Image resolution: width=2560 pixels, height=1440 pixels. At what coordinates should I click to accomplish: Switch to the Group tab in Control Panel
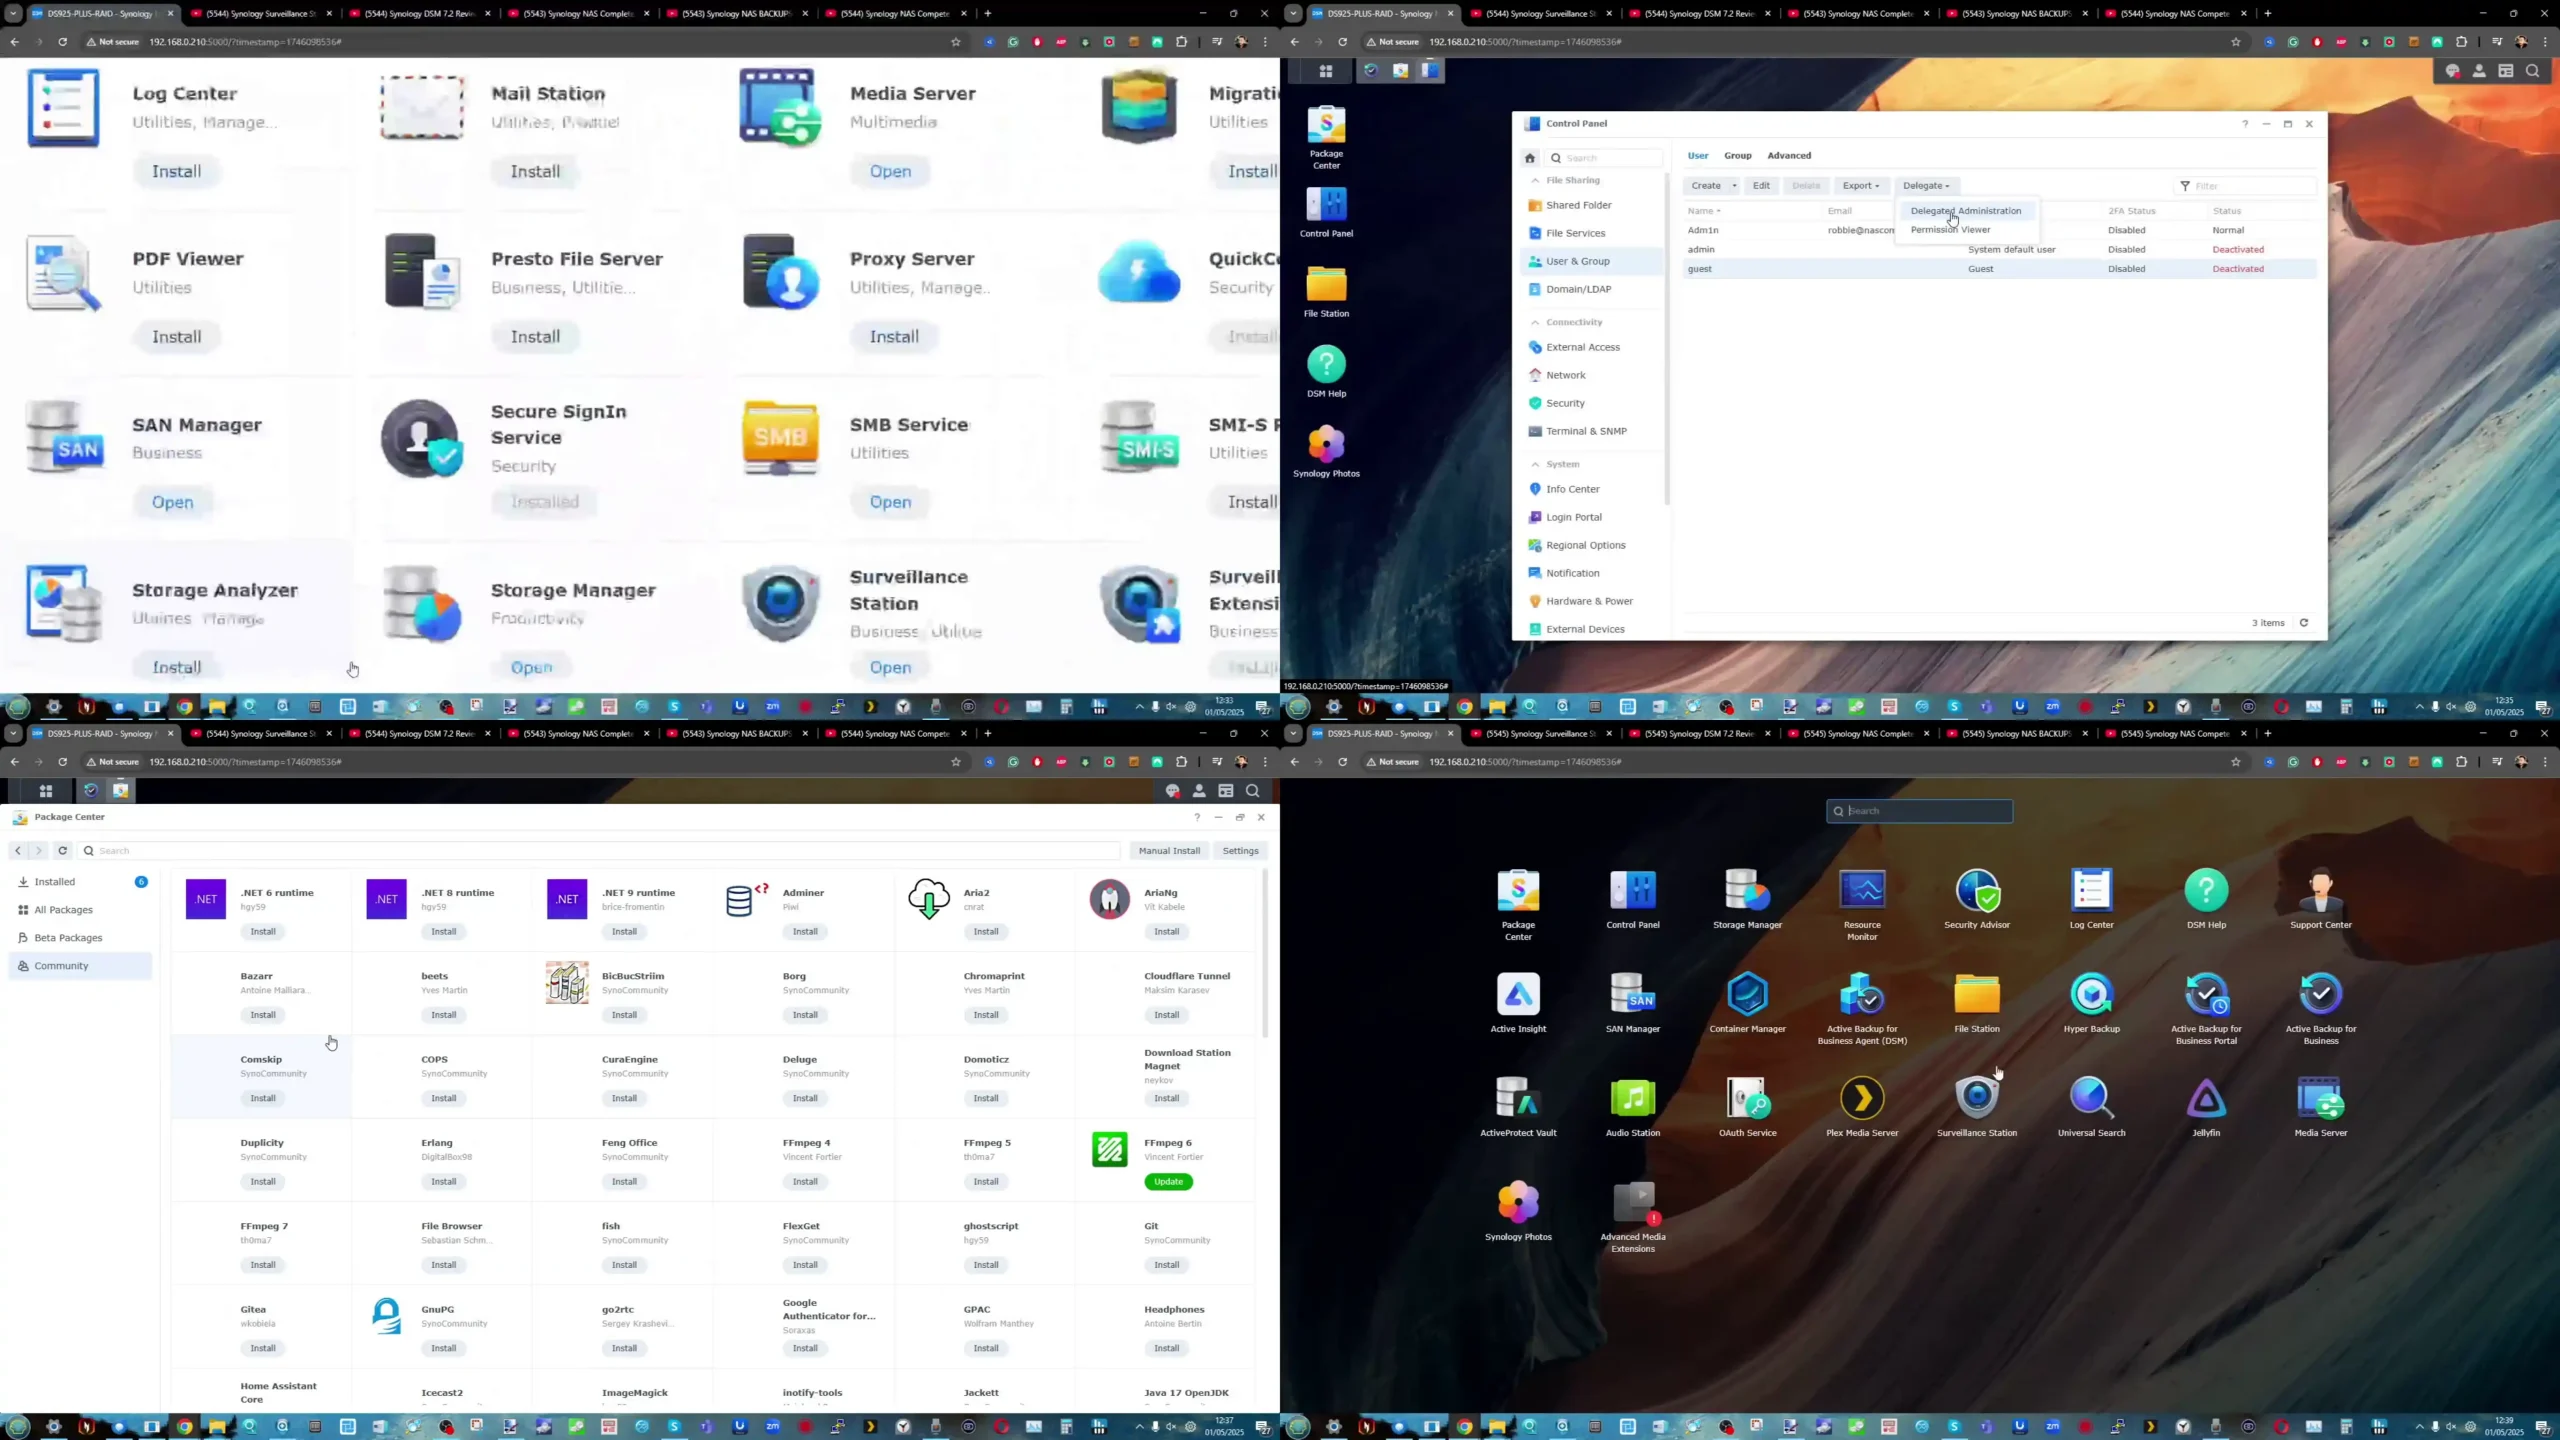(x=1737, y=156)
